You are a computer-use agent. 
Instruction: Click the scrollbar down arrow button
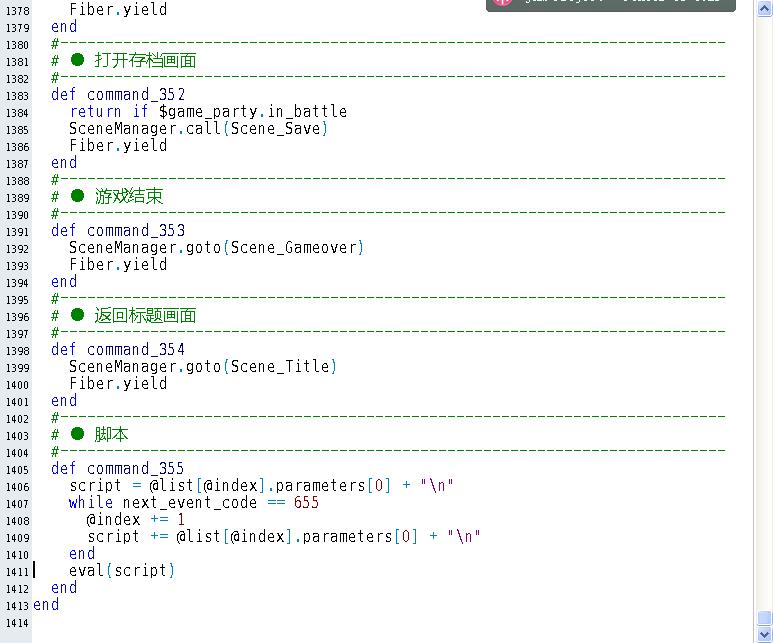tap(765, 635)
